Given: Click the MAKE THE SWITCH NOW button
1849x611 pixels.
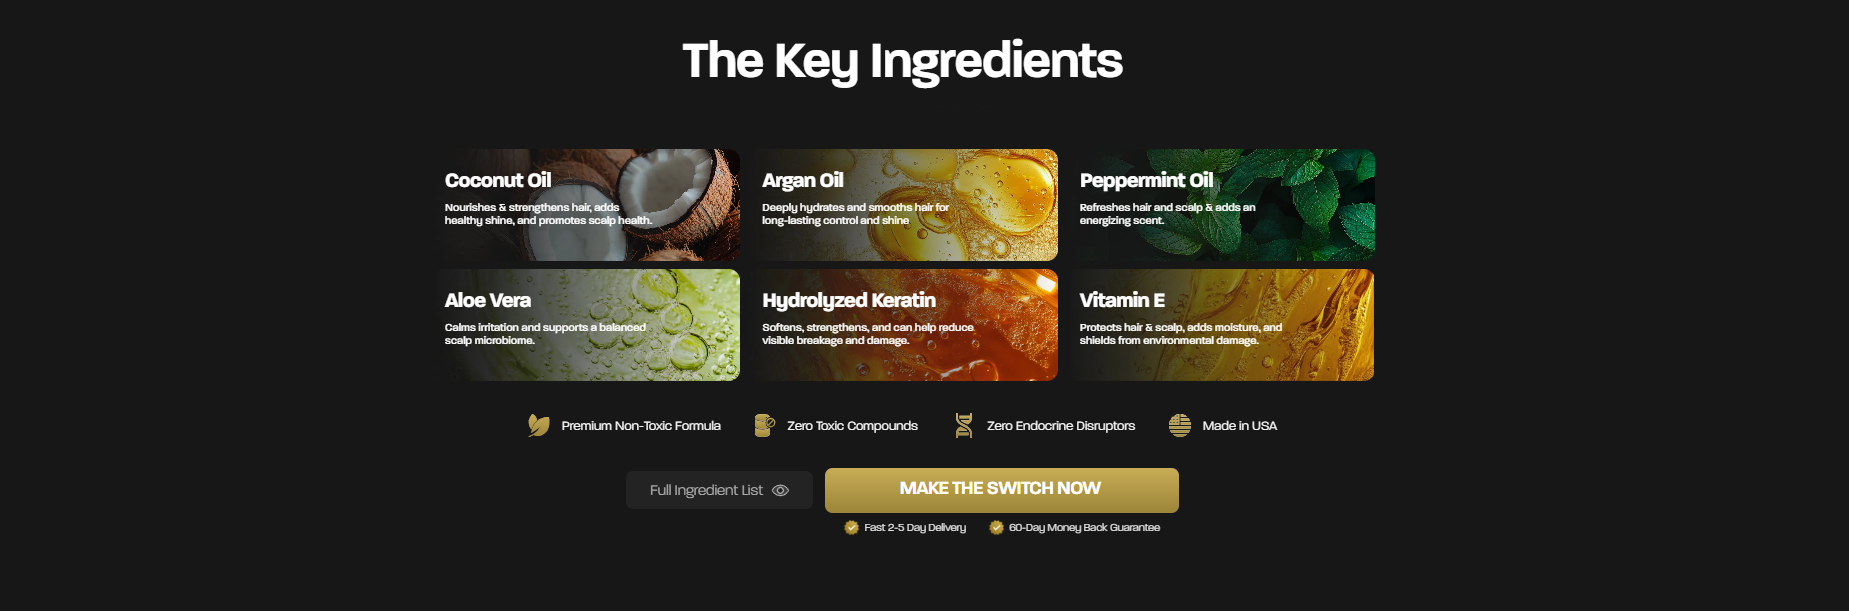Looking at the screenshot, I should coord(1002,490).
